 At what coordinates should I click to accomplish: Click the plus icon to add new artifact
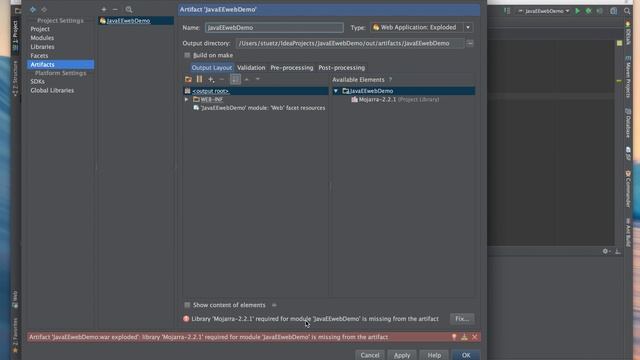pyautogui.click(x=104, y=9)
